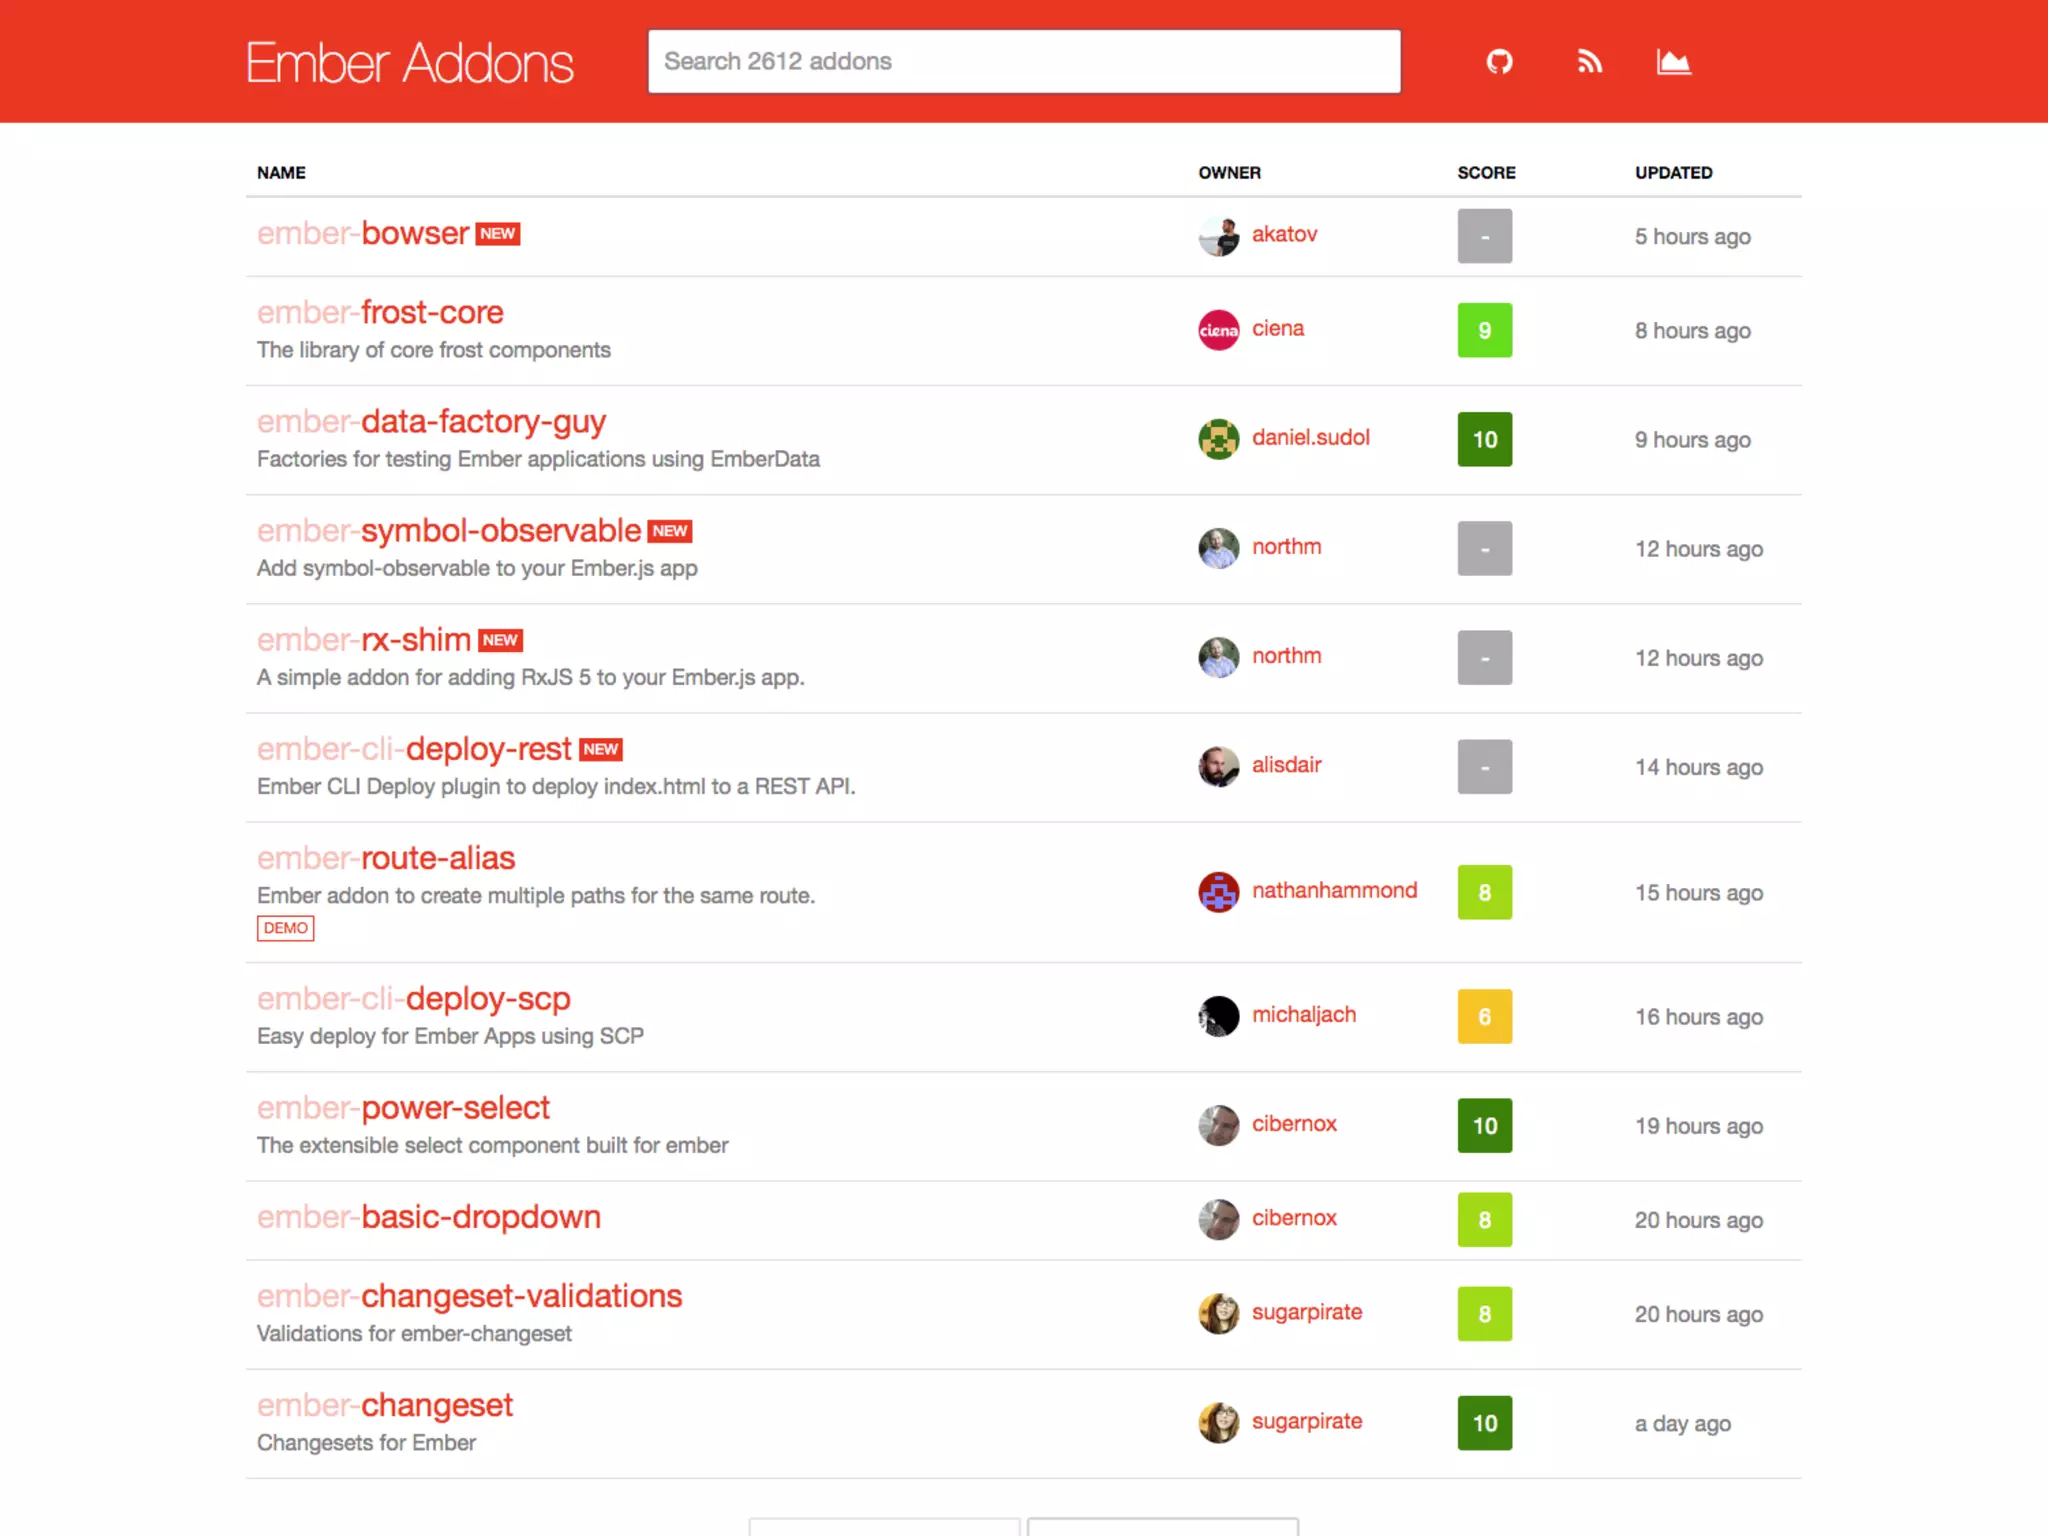Open the GitHub icon in header
2048x1536 pixels.
(x=1499, y=62)
